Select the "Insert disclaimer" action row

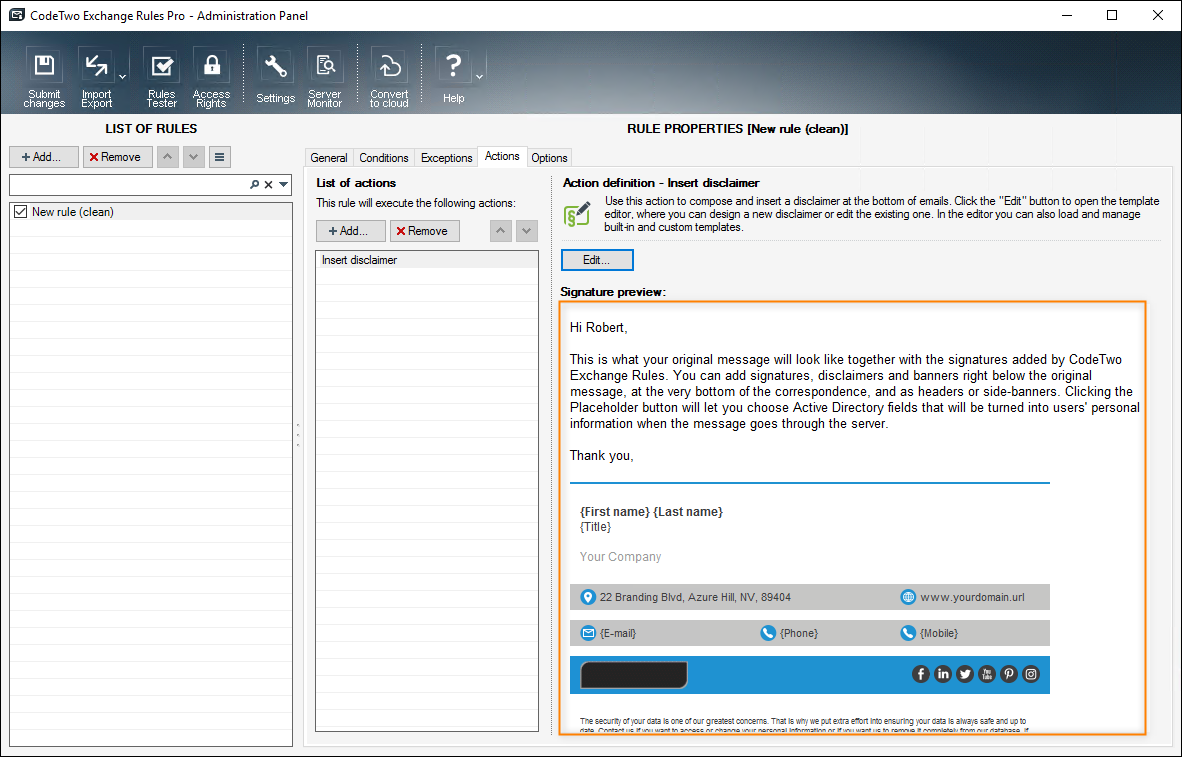point(427,260)
